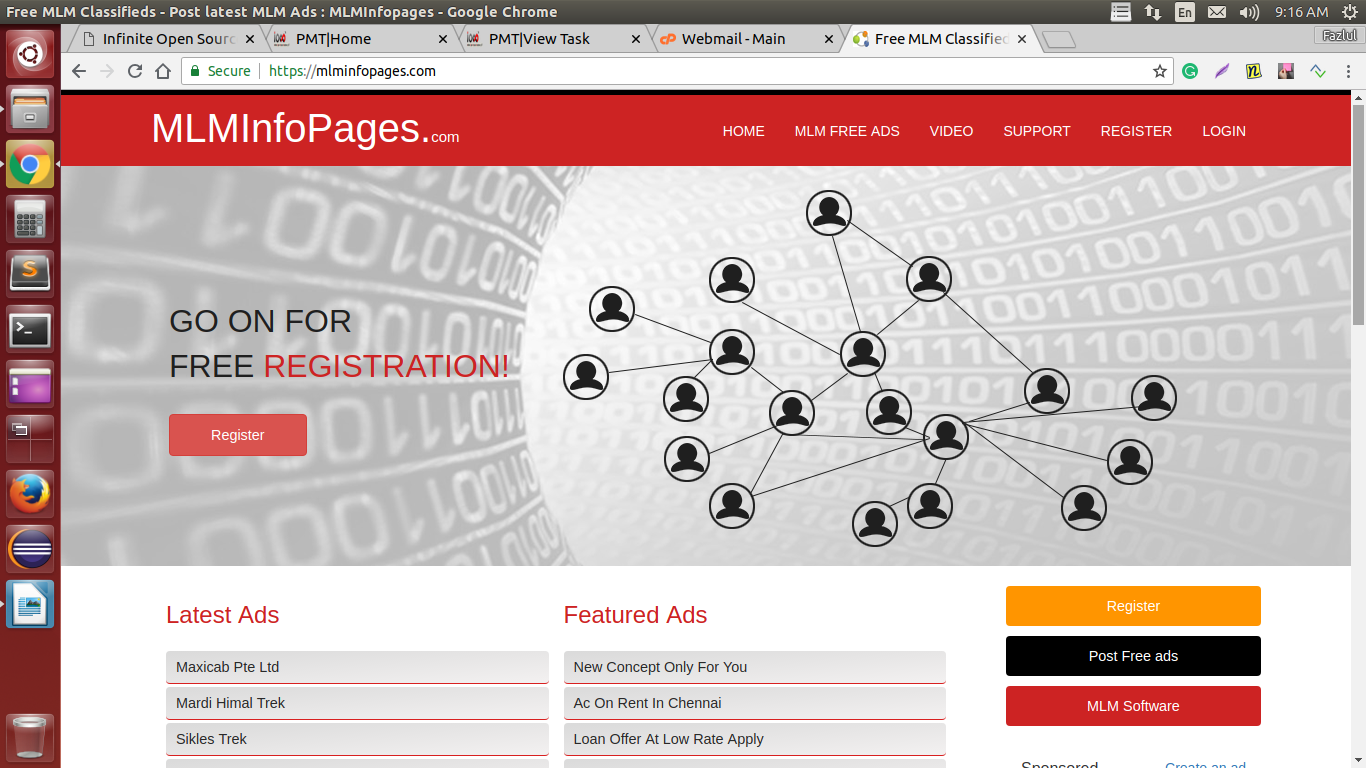Image resolution: width=1366 pixels, height=768 pixels.
Task: Open the Grammarly extension
Action: 1190,71
